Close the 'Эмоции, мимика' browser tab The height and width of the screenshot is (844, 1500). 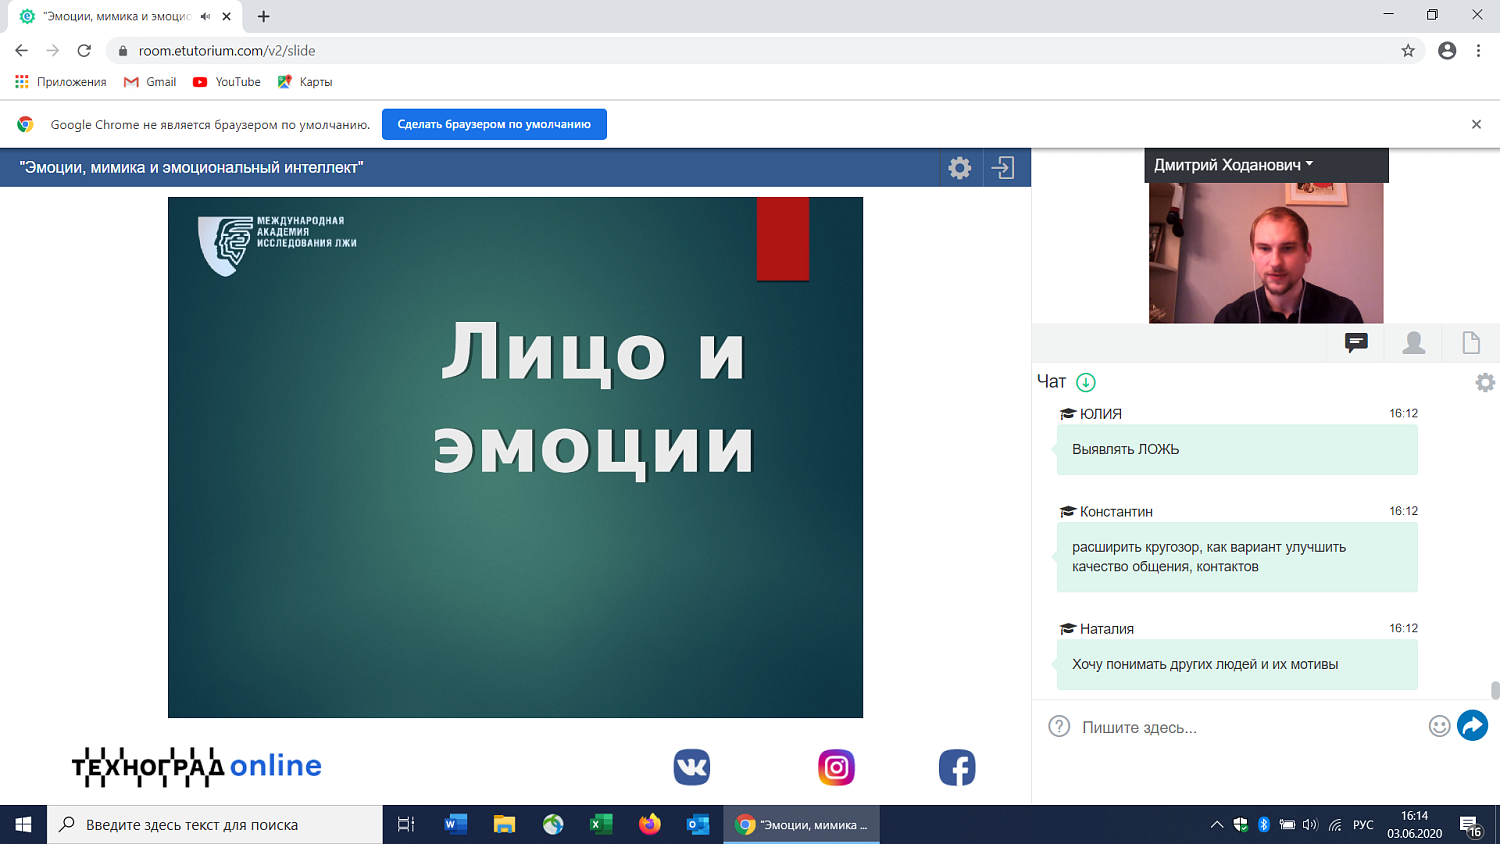click(x=227, y=16)
